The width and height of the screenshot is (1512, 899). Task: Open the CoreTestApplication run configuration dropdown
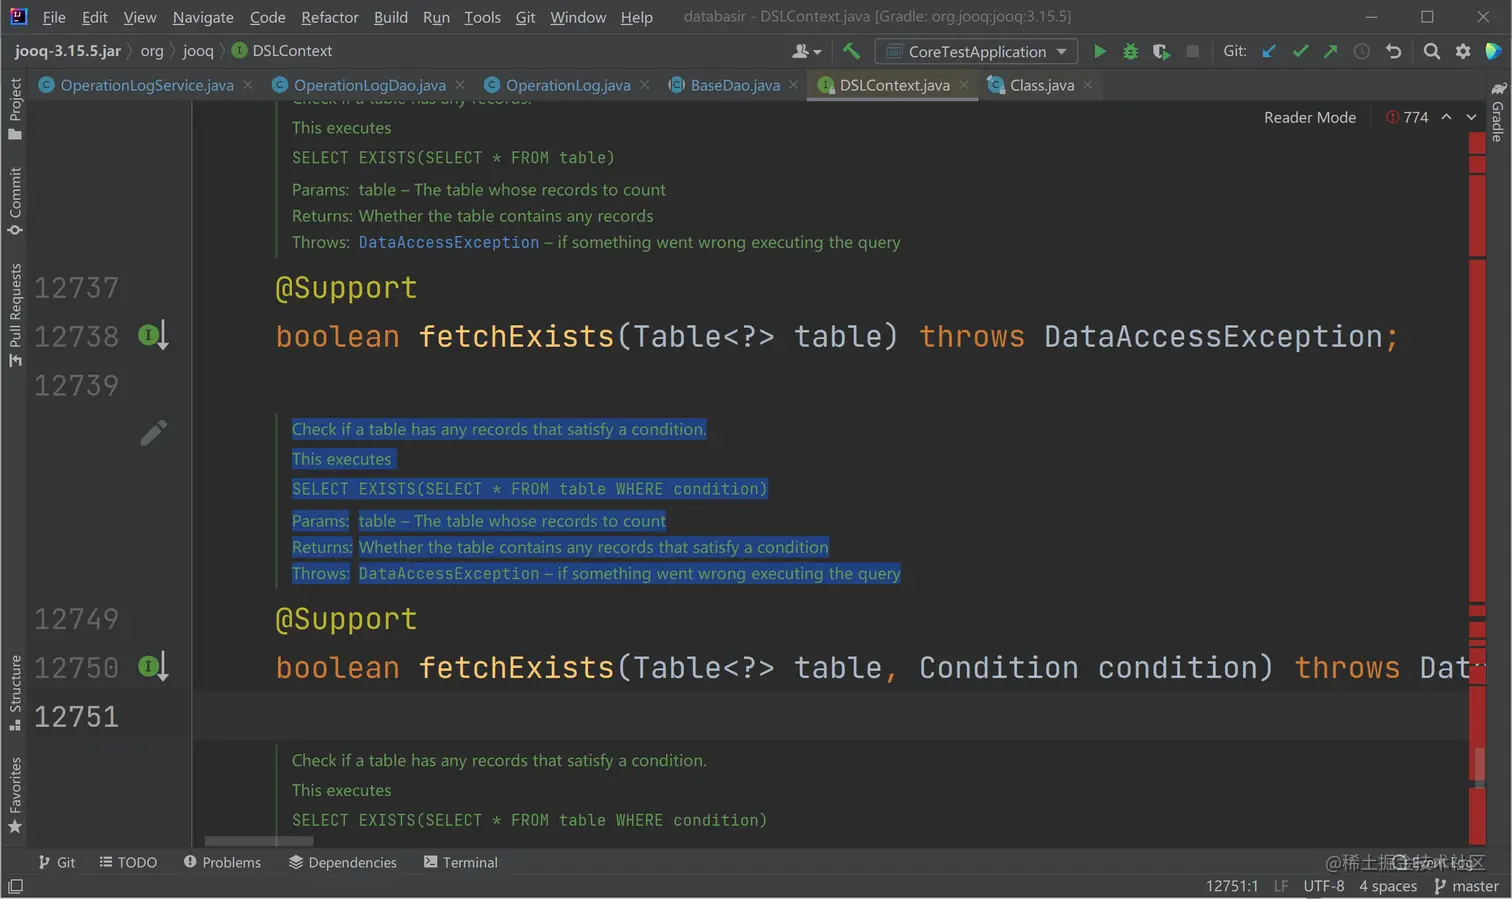click(977, 51)
